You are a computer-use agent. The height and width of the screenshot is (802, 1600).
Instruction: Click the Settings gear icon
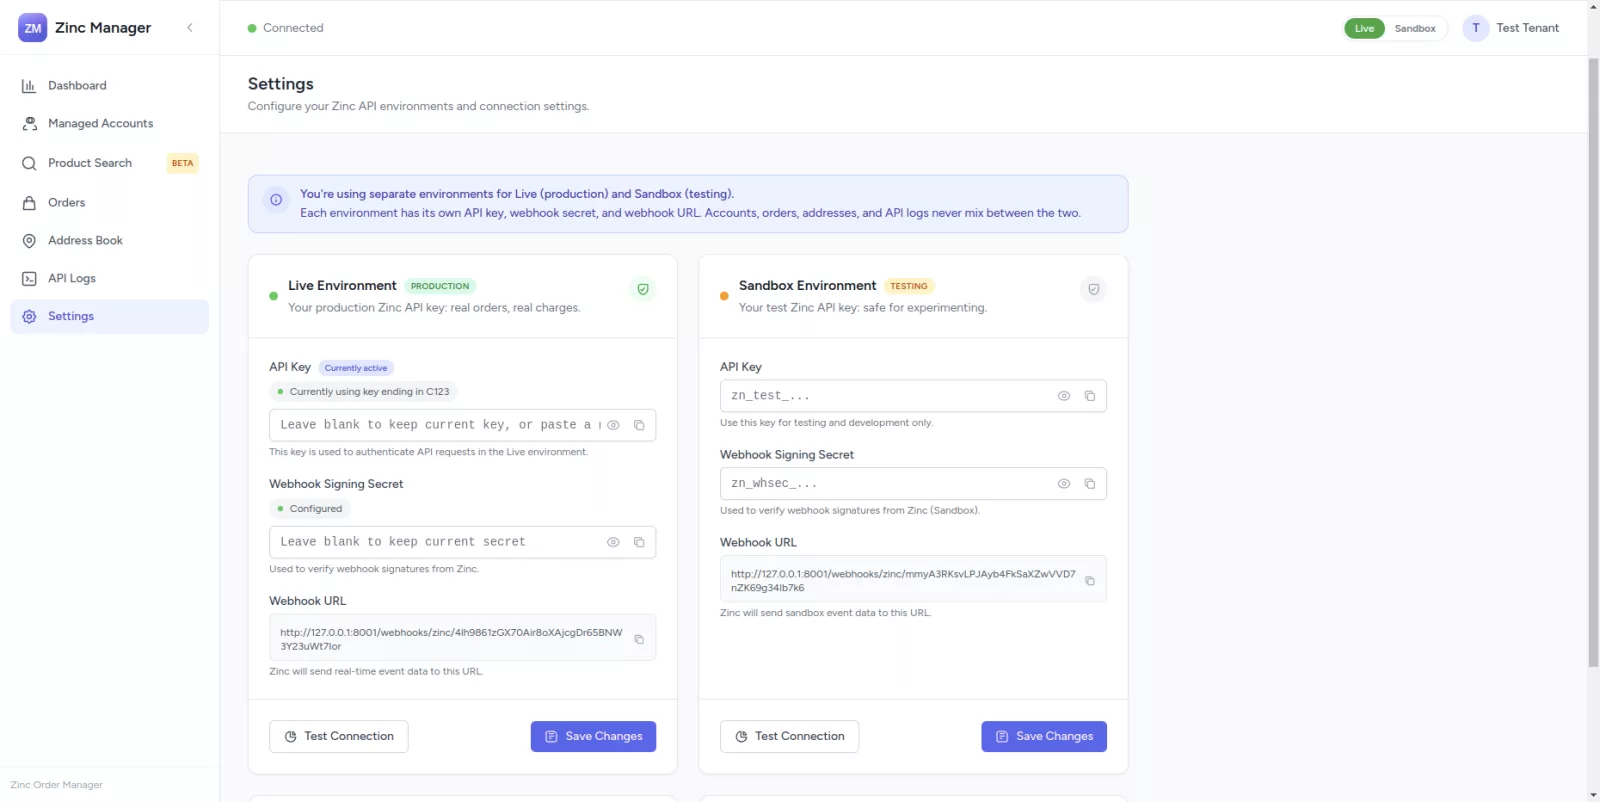click(x=29, y=317)
